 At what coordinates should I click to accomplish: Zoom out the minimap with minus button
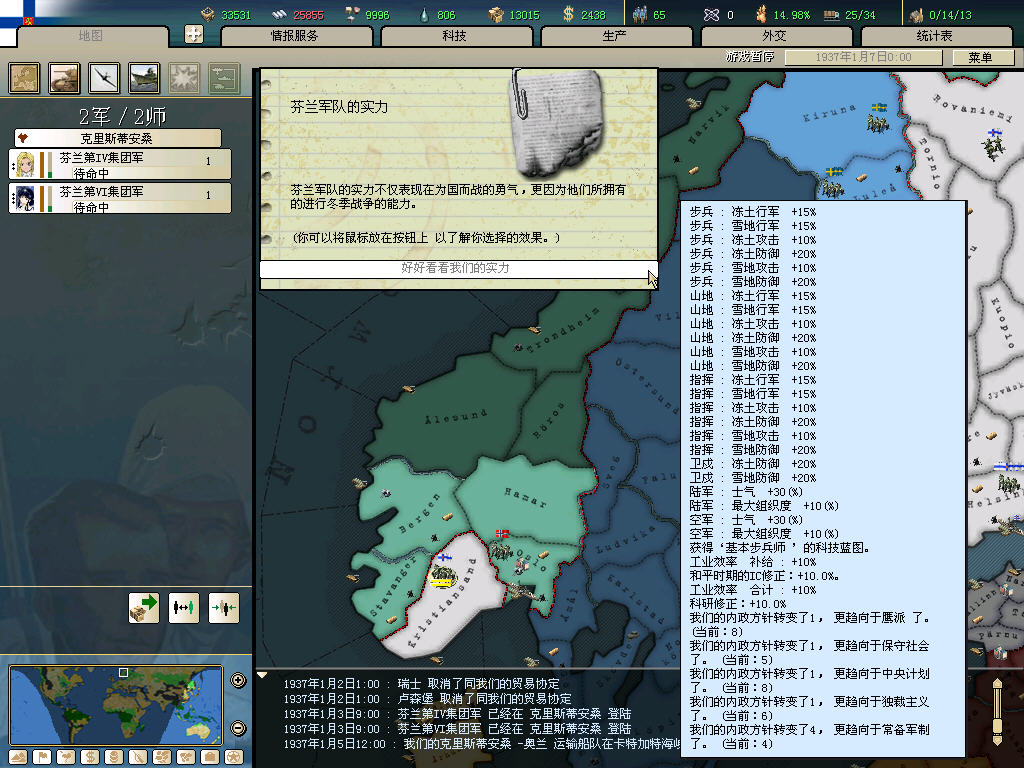pyautogui.click(x=238, y=728)
